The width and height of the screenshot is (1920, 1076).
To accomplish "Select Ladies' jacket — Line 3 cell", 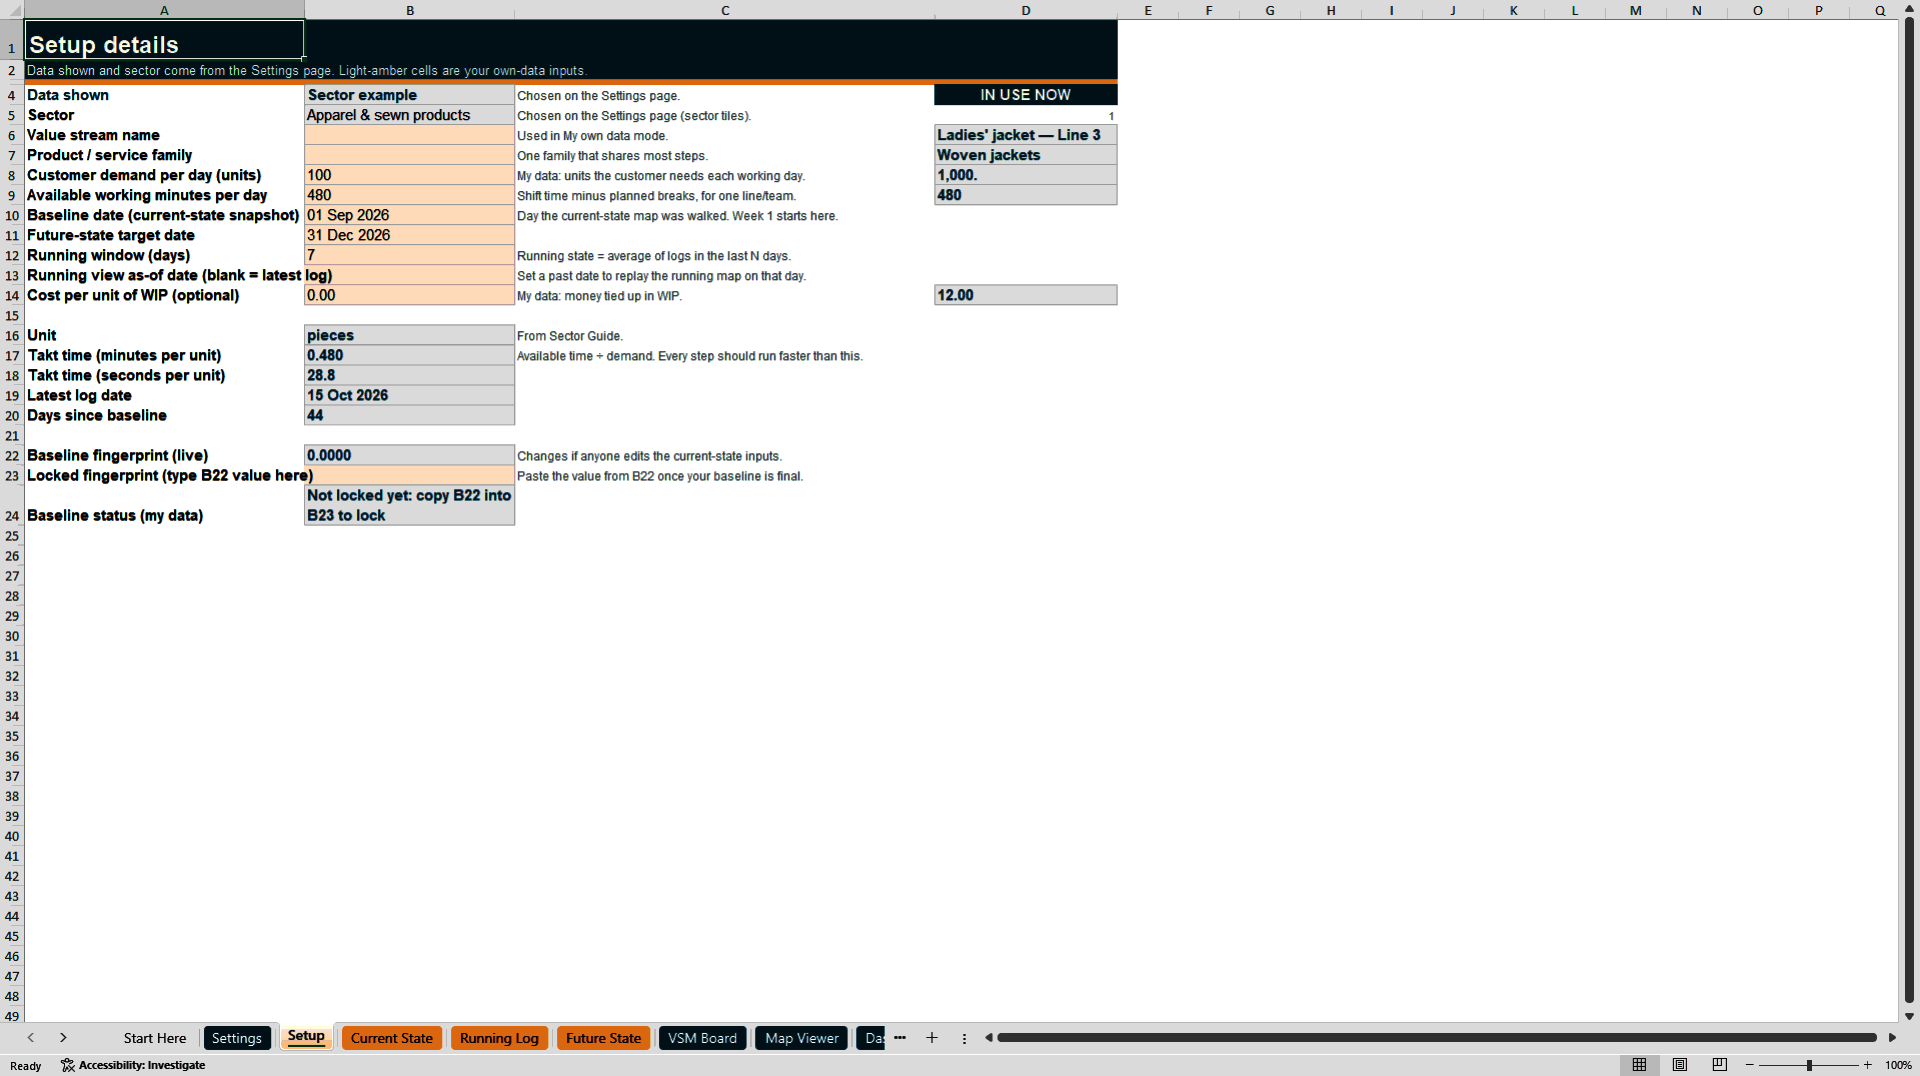I will coord(1025,135).
